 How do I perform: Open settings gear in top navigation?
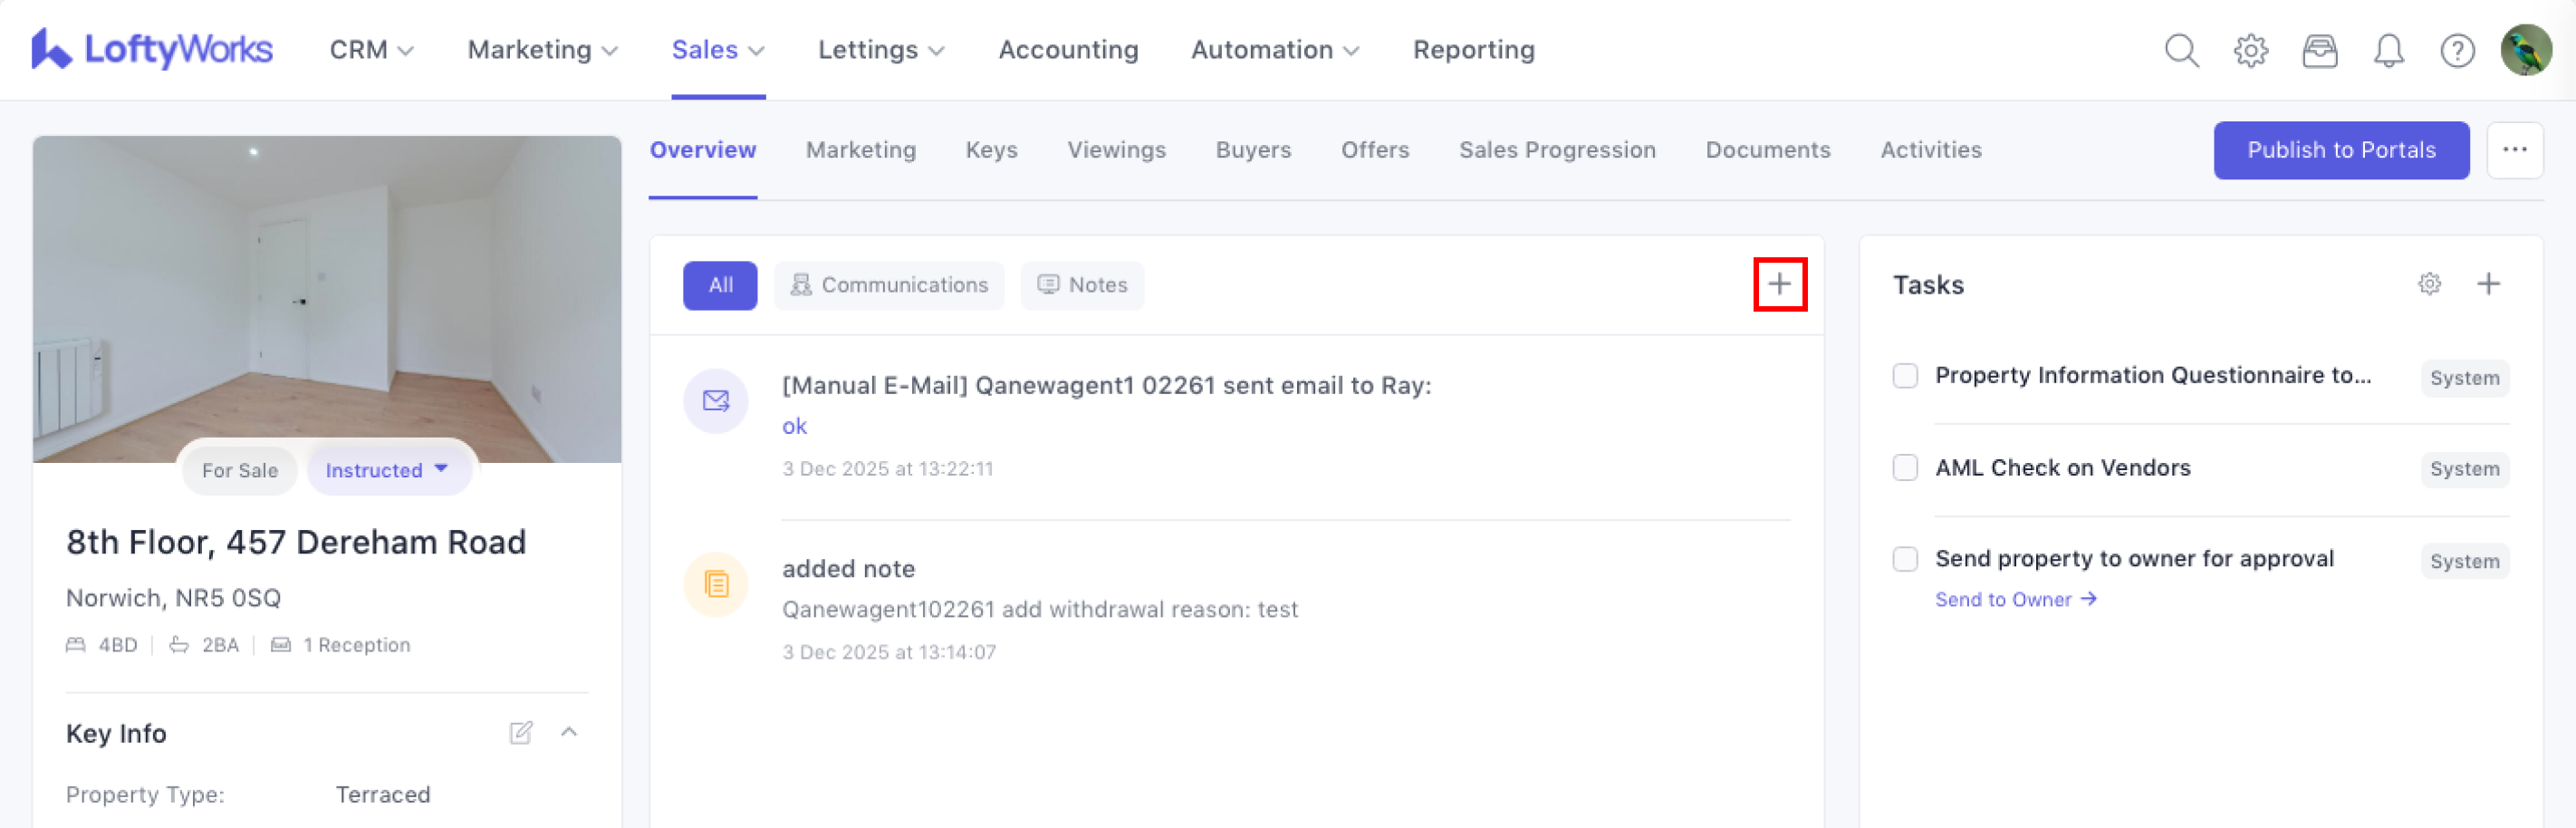[x=2250, y=50]
